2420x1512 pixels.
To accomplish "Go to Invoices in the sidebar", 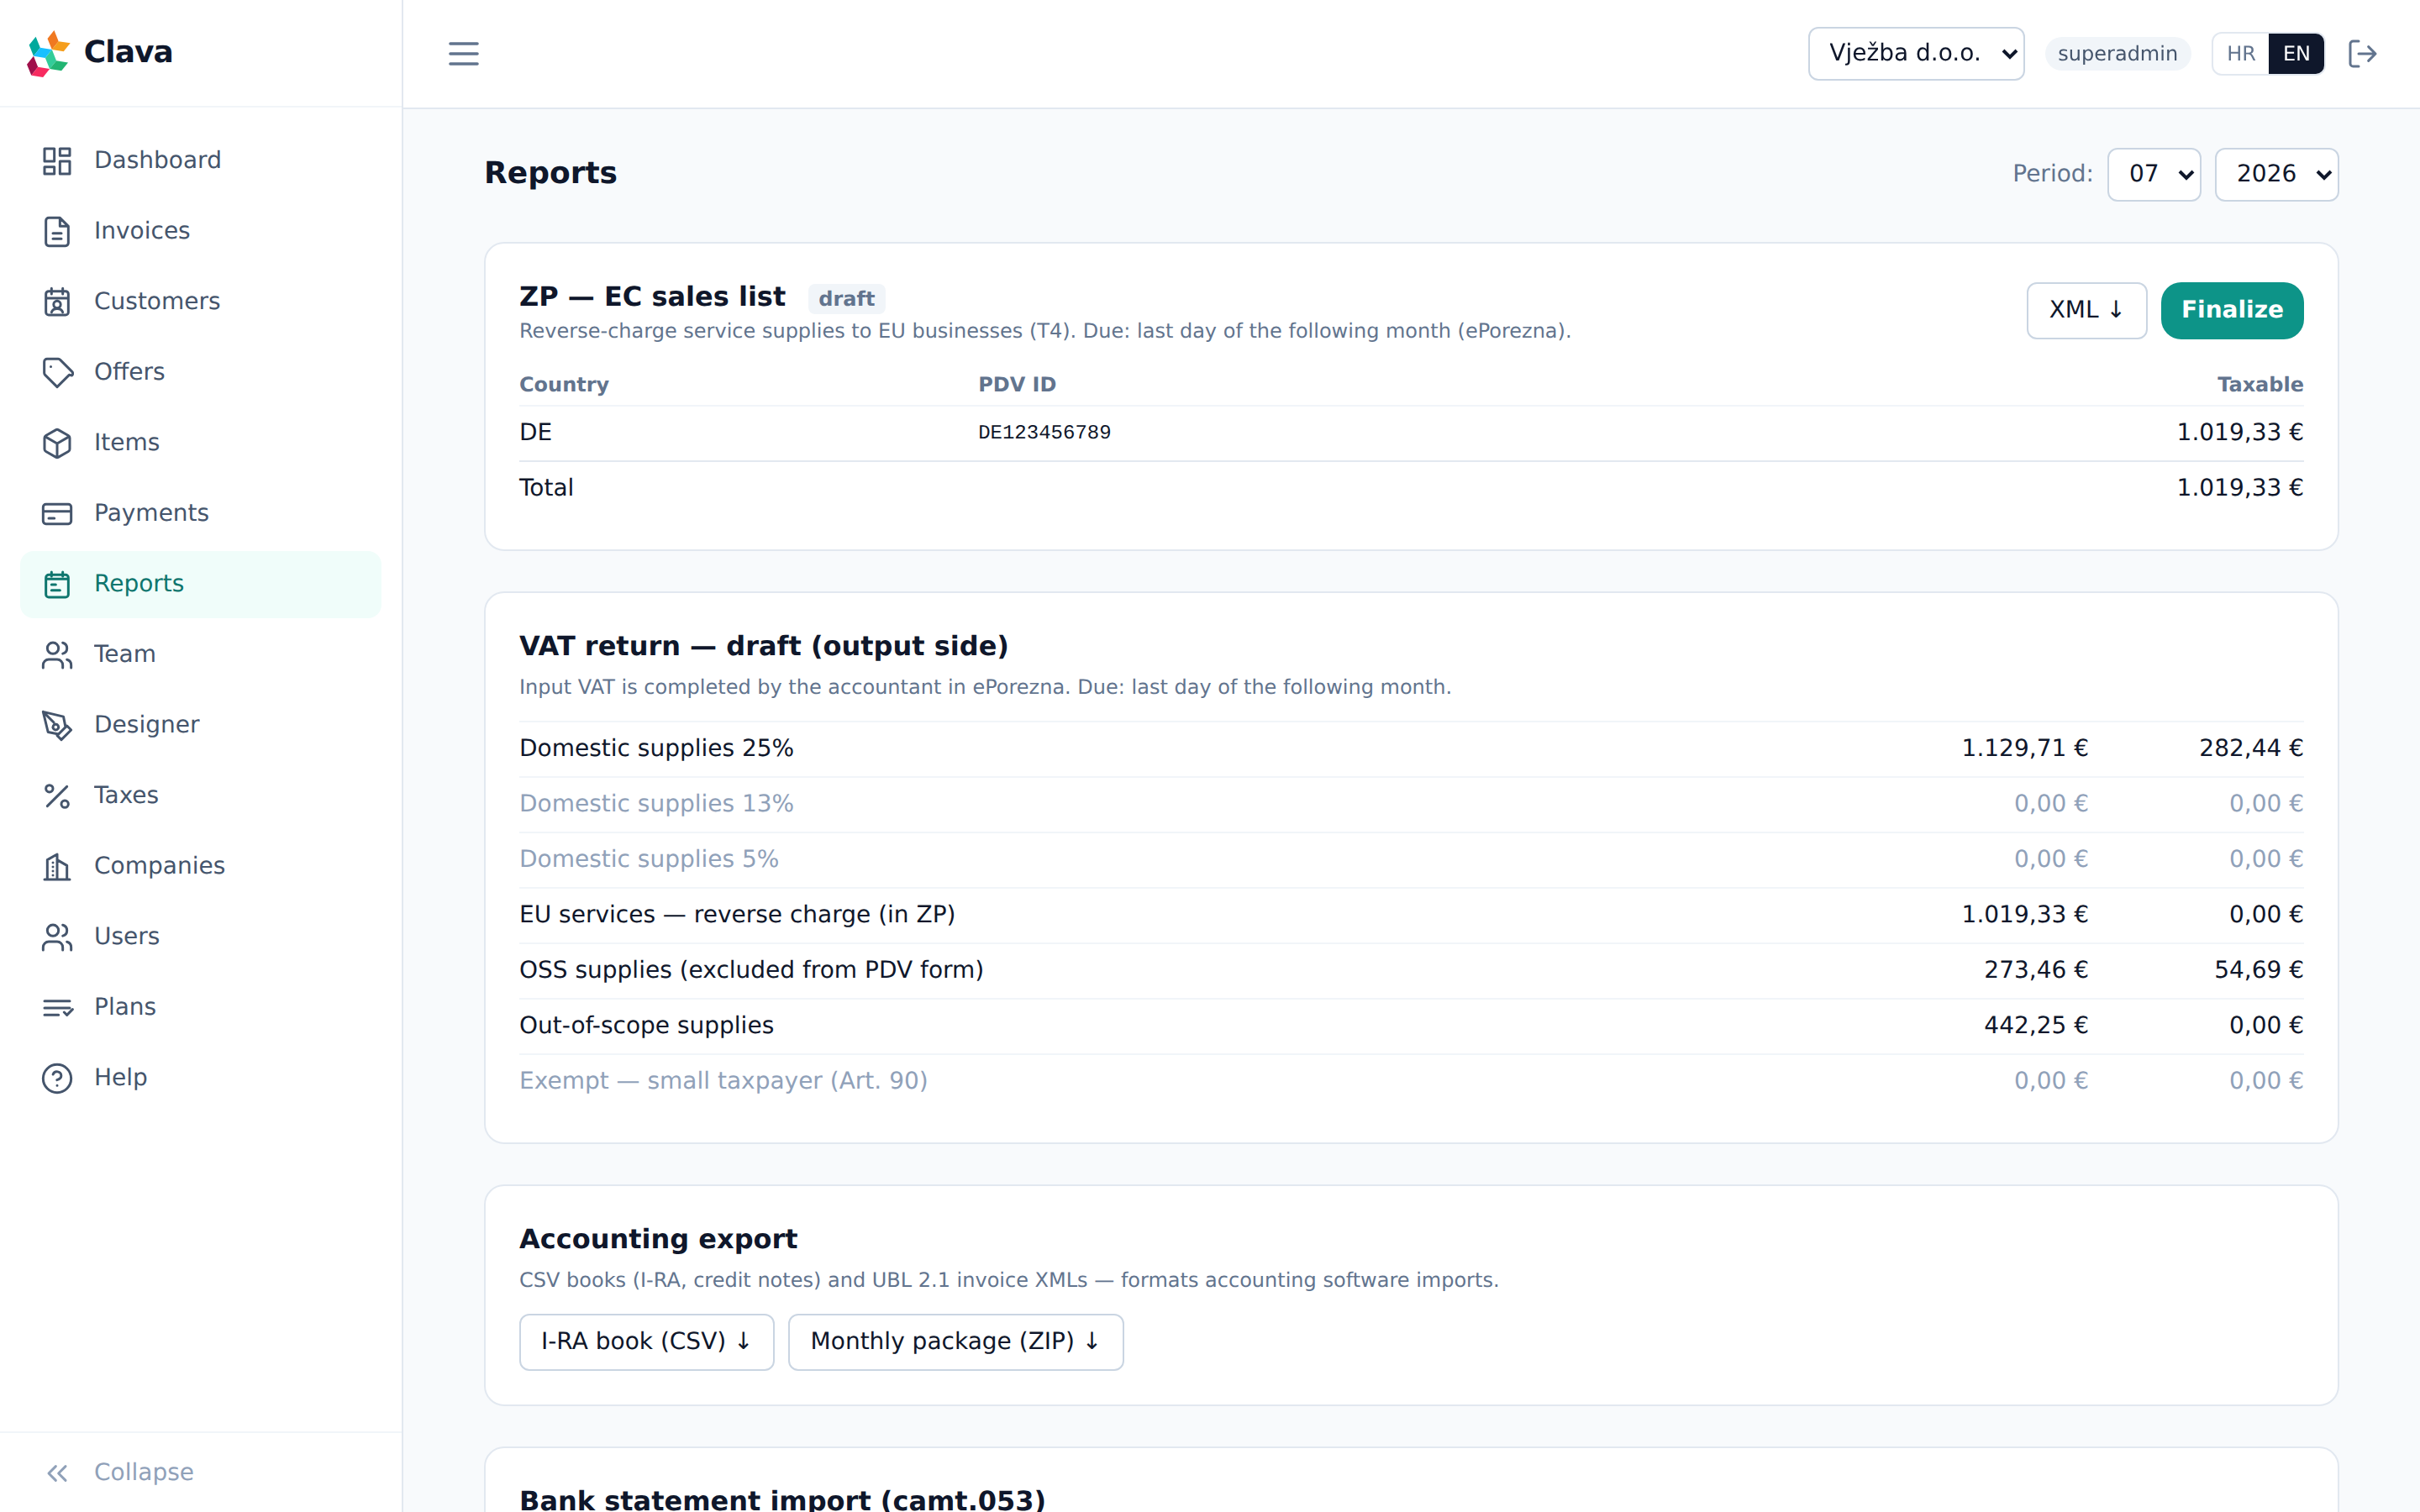I will tap(200, 231).
